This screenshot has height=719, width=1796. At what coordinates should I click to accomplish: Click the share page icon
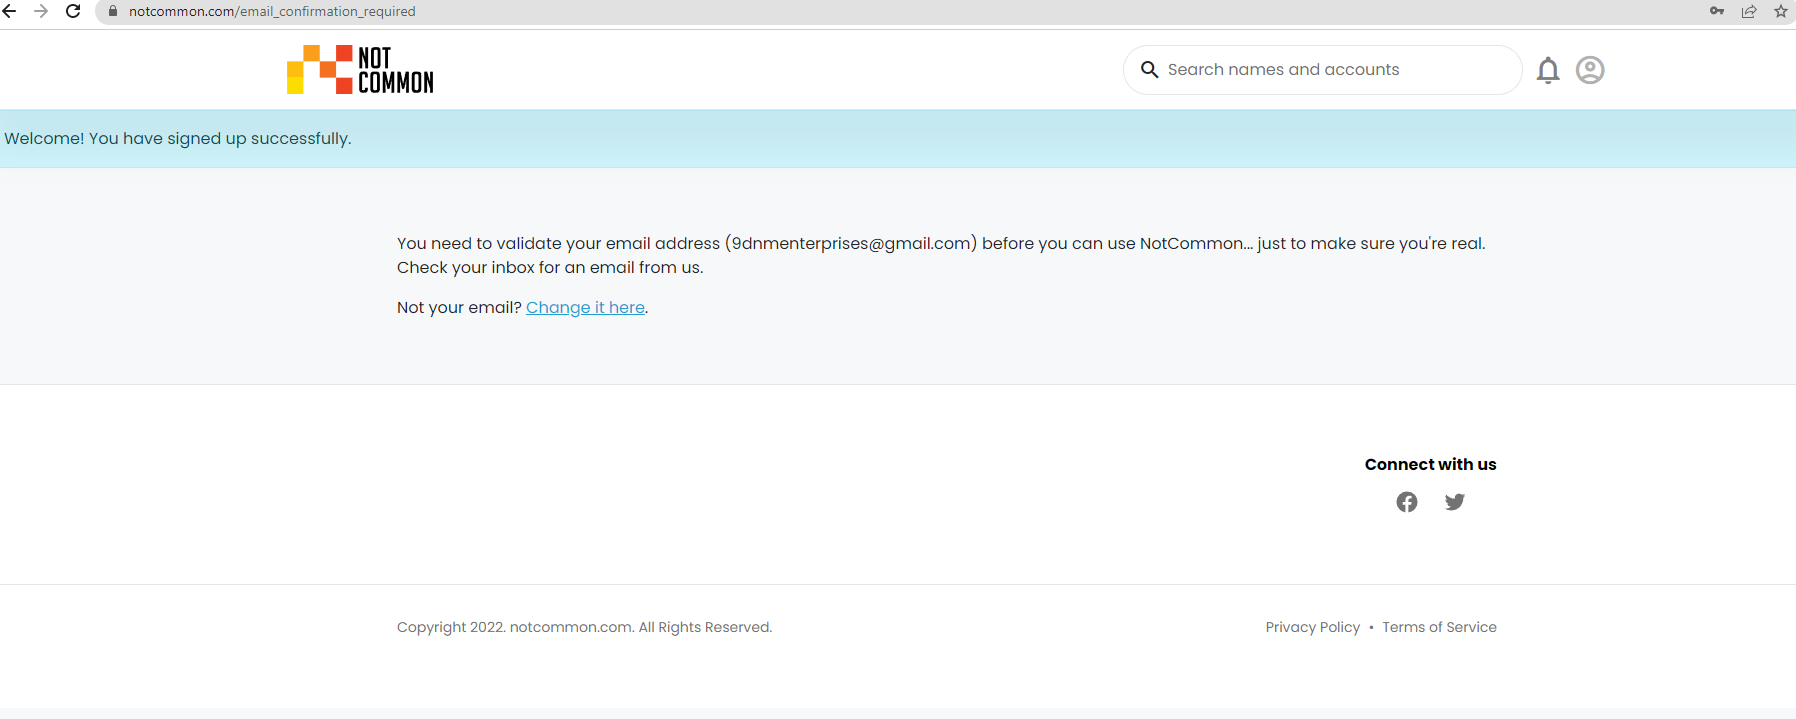1749,11
